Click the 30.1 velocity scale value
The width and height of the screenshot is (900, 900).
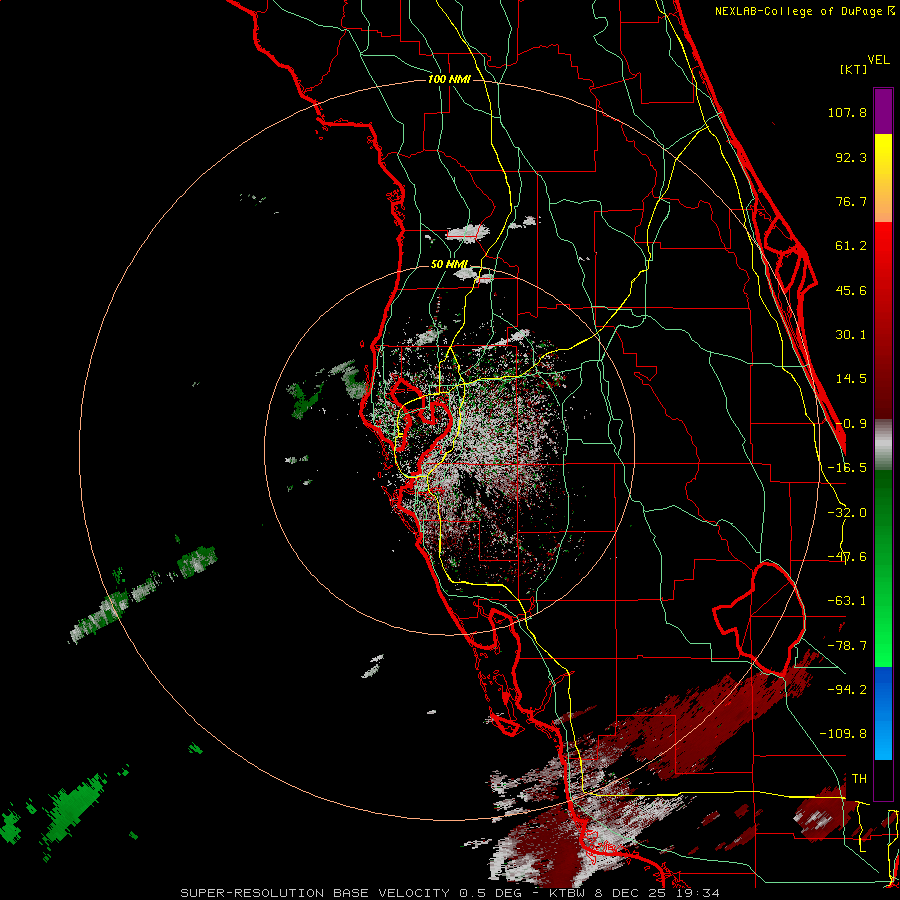(851, 335)
